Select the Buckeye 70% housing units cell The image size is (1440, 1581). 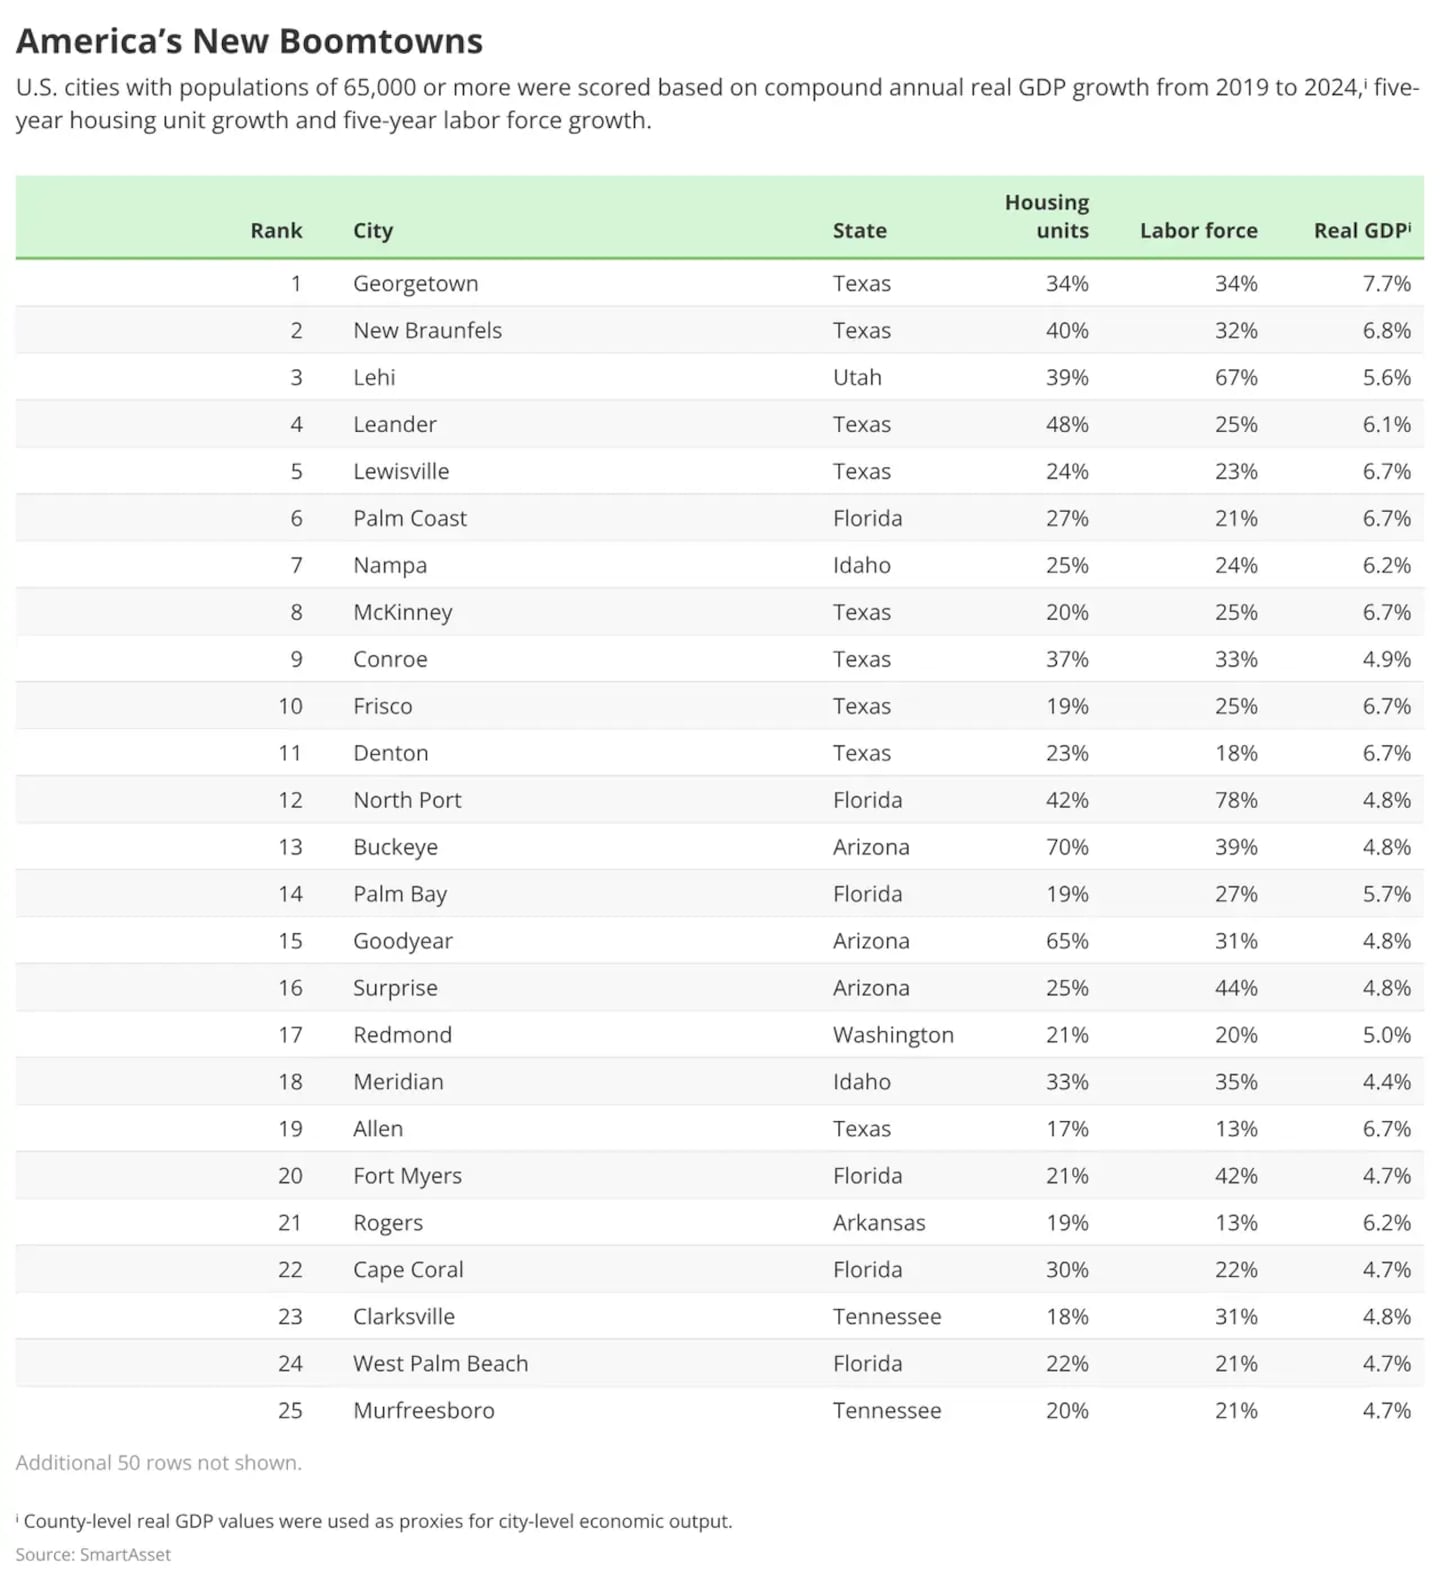tap(1067, 847)
